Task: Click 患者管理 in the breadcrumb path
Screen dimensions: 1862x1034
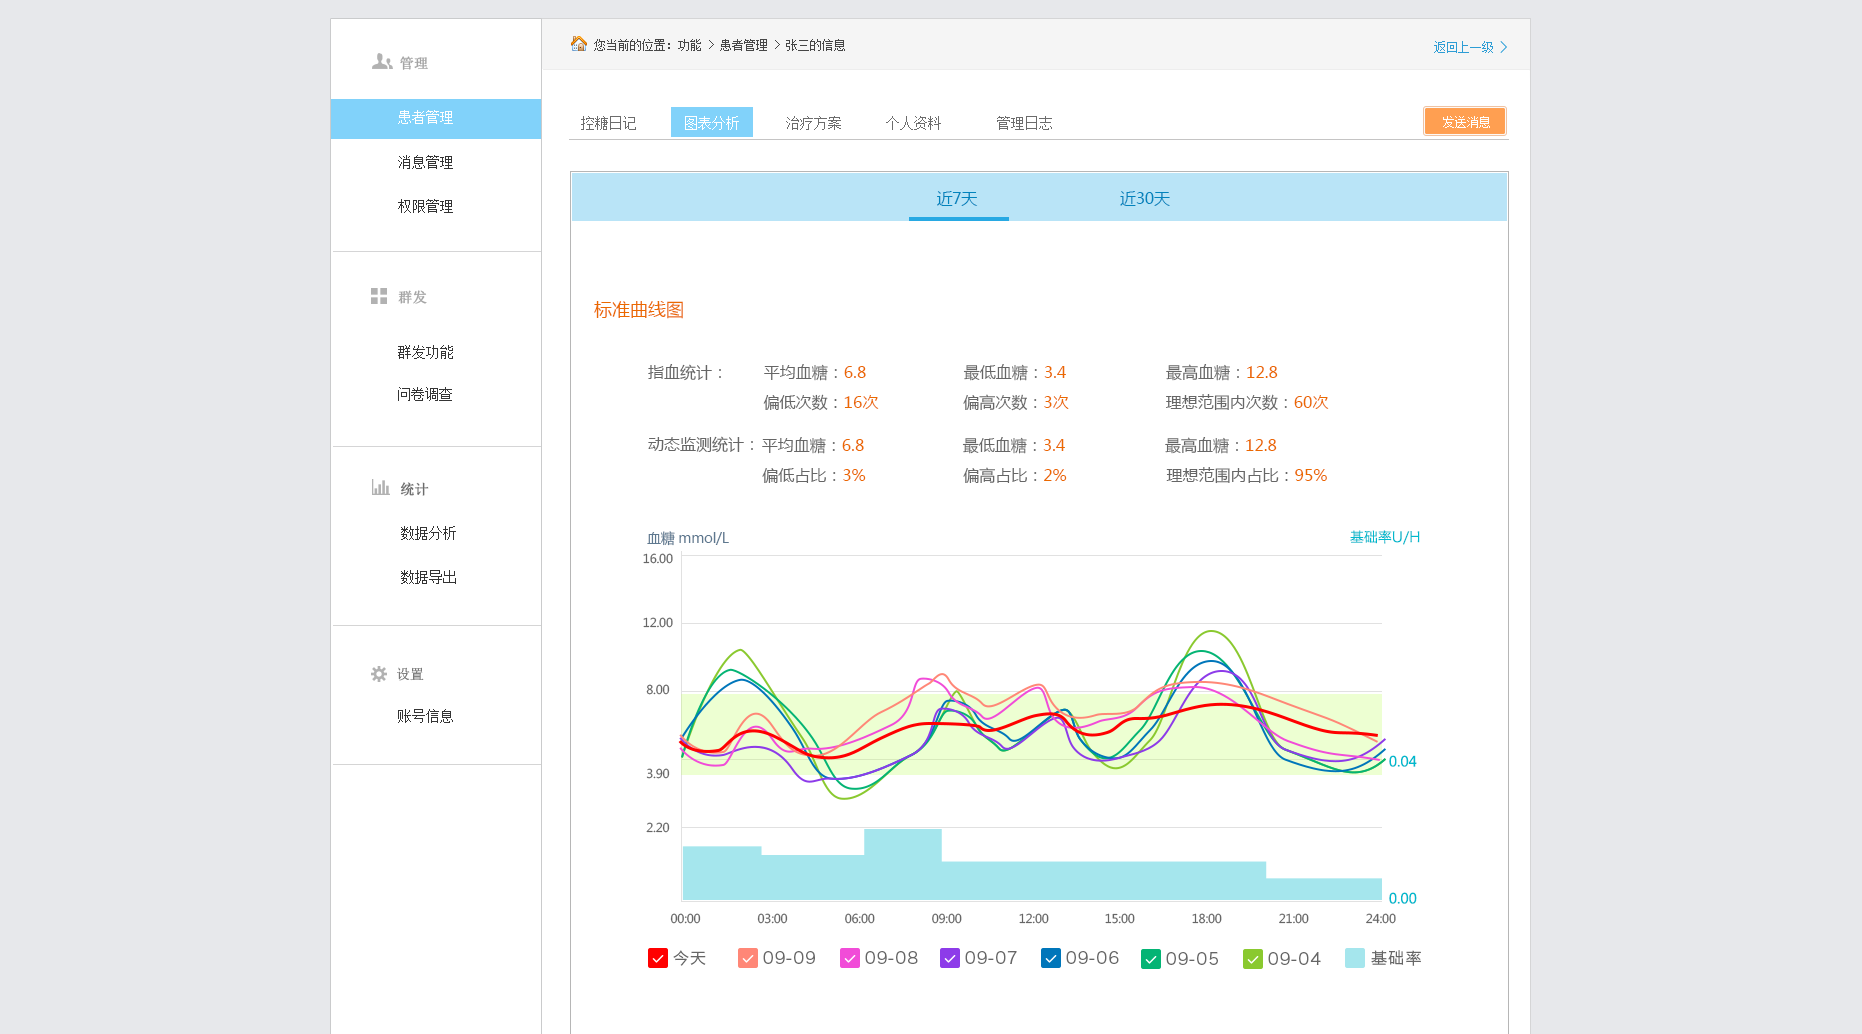Action: point(743,45)
